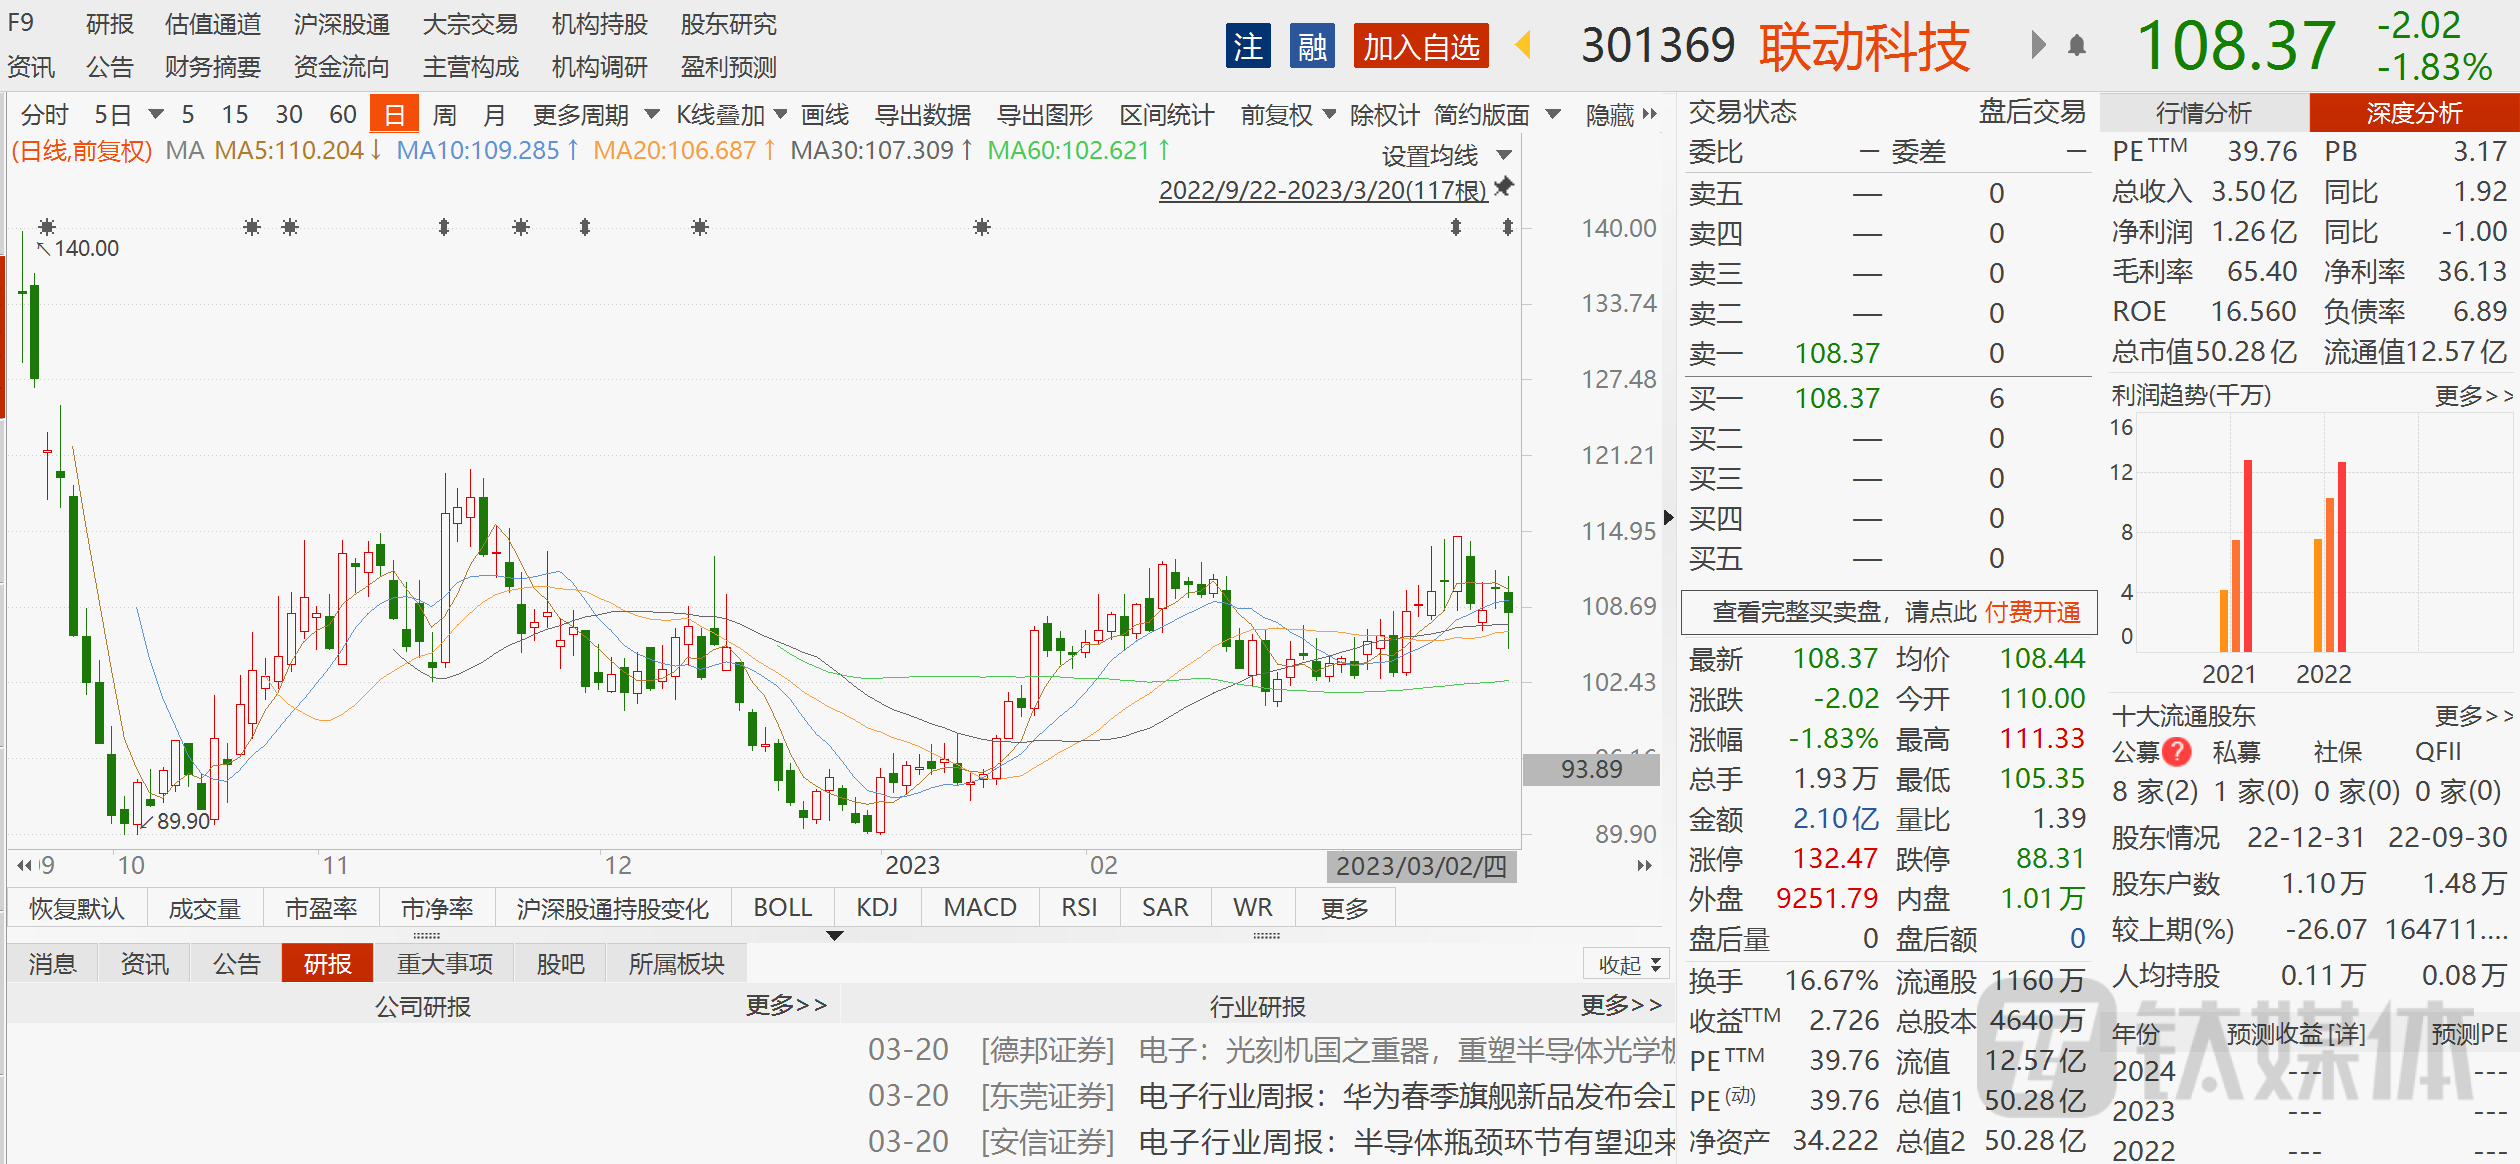This screenshot has height=1164, width=2520.
Task: Go to previous stock with yellow arrow
Action: [x=1523, y=45]
